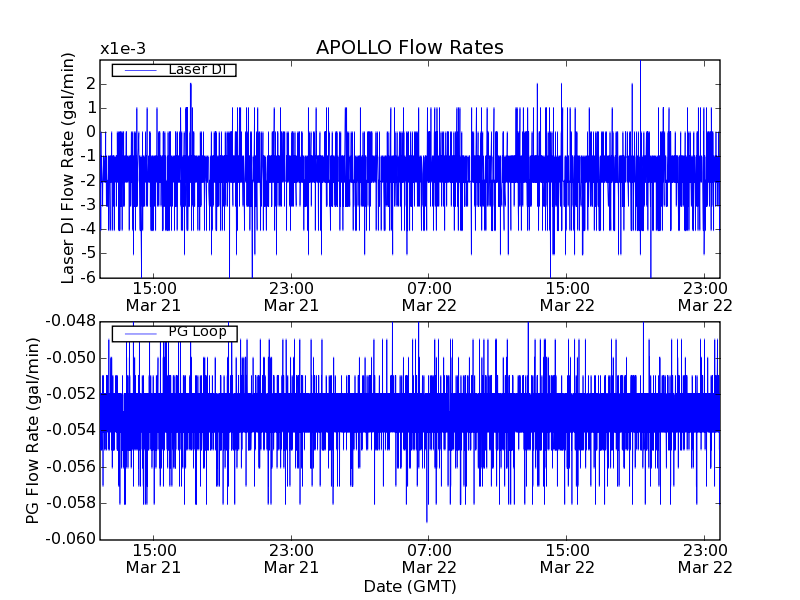Click "15:00 Mar 22" tick under the bottom plot
This screenshot has height=600, width=800.
pyautogui.click(x=567, y=558)
